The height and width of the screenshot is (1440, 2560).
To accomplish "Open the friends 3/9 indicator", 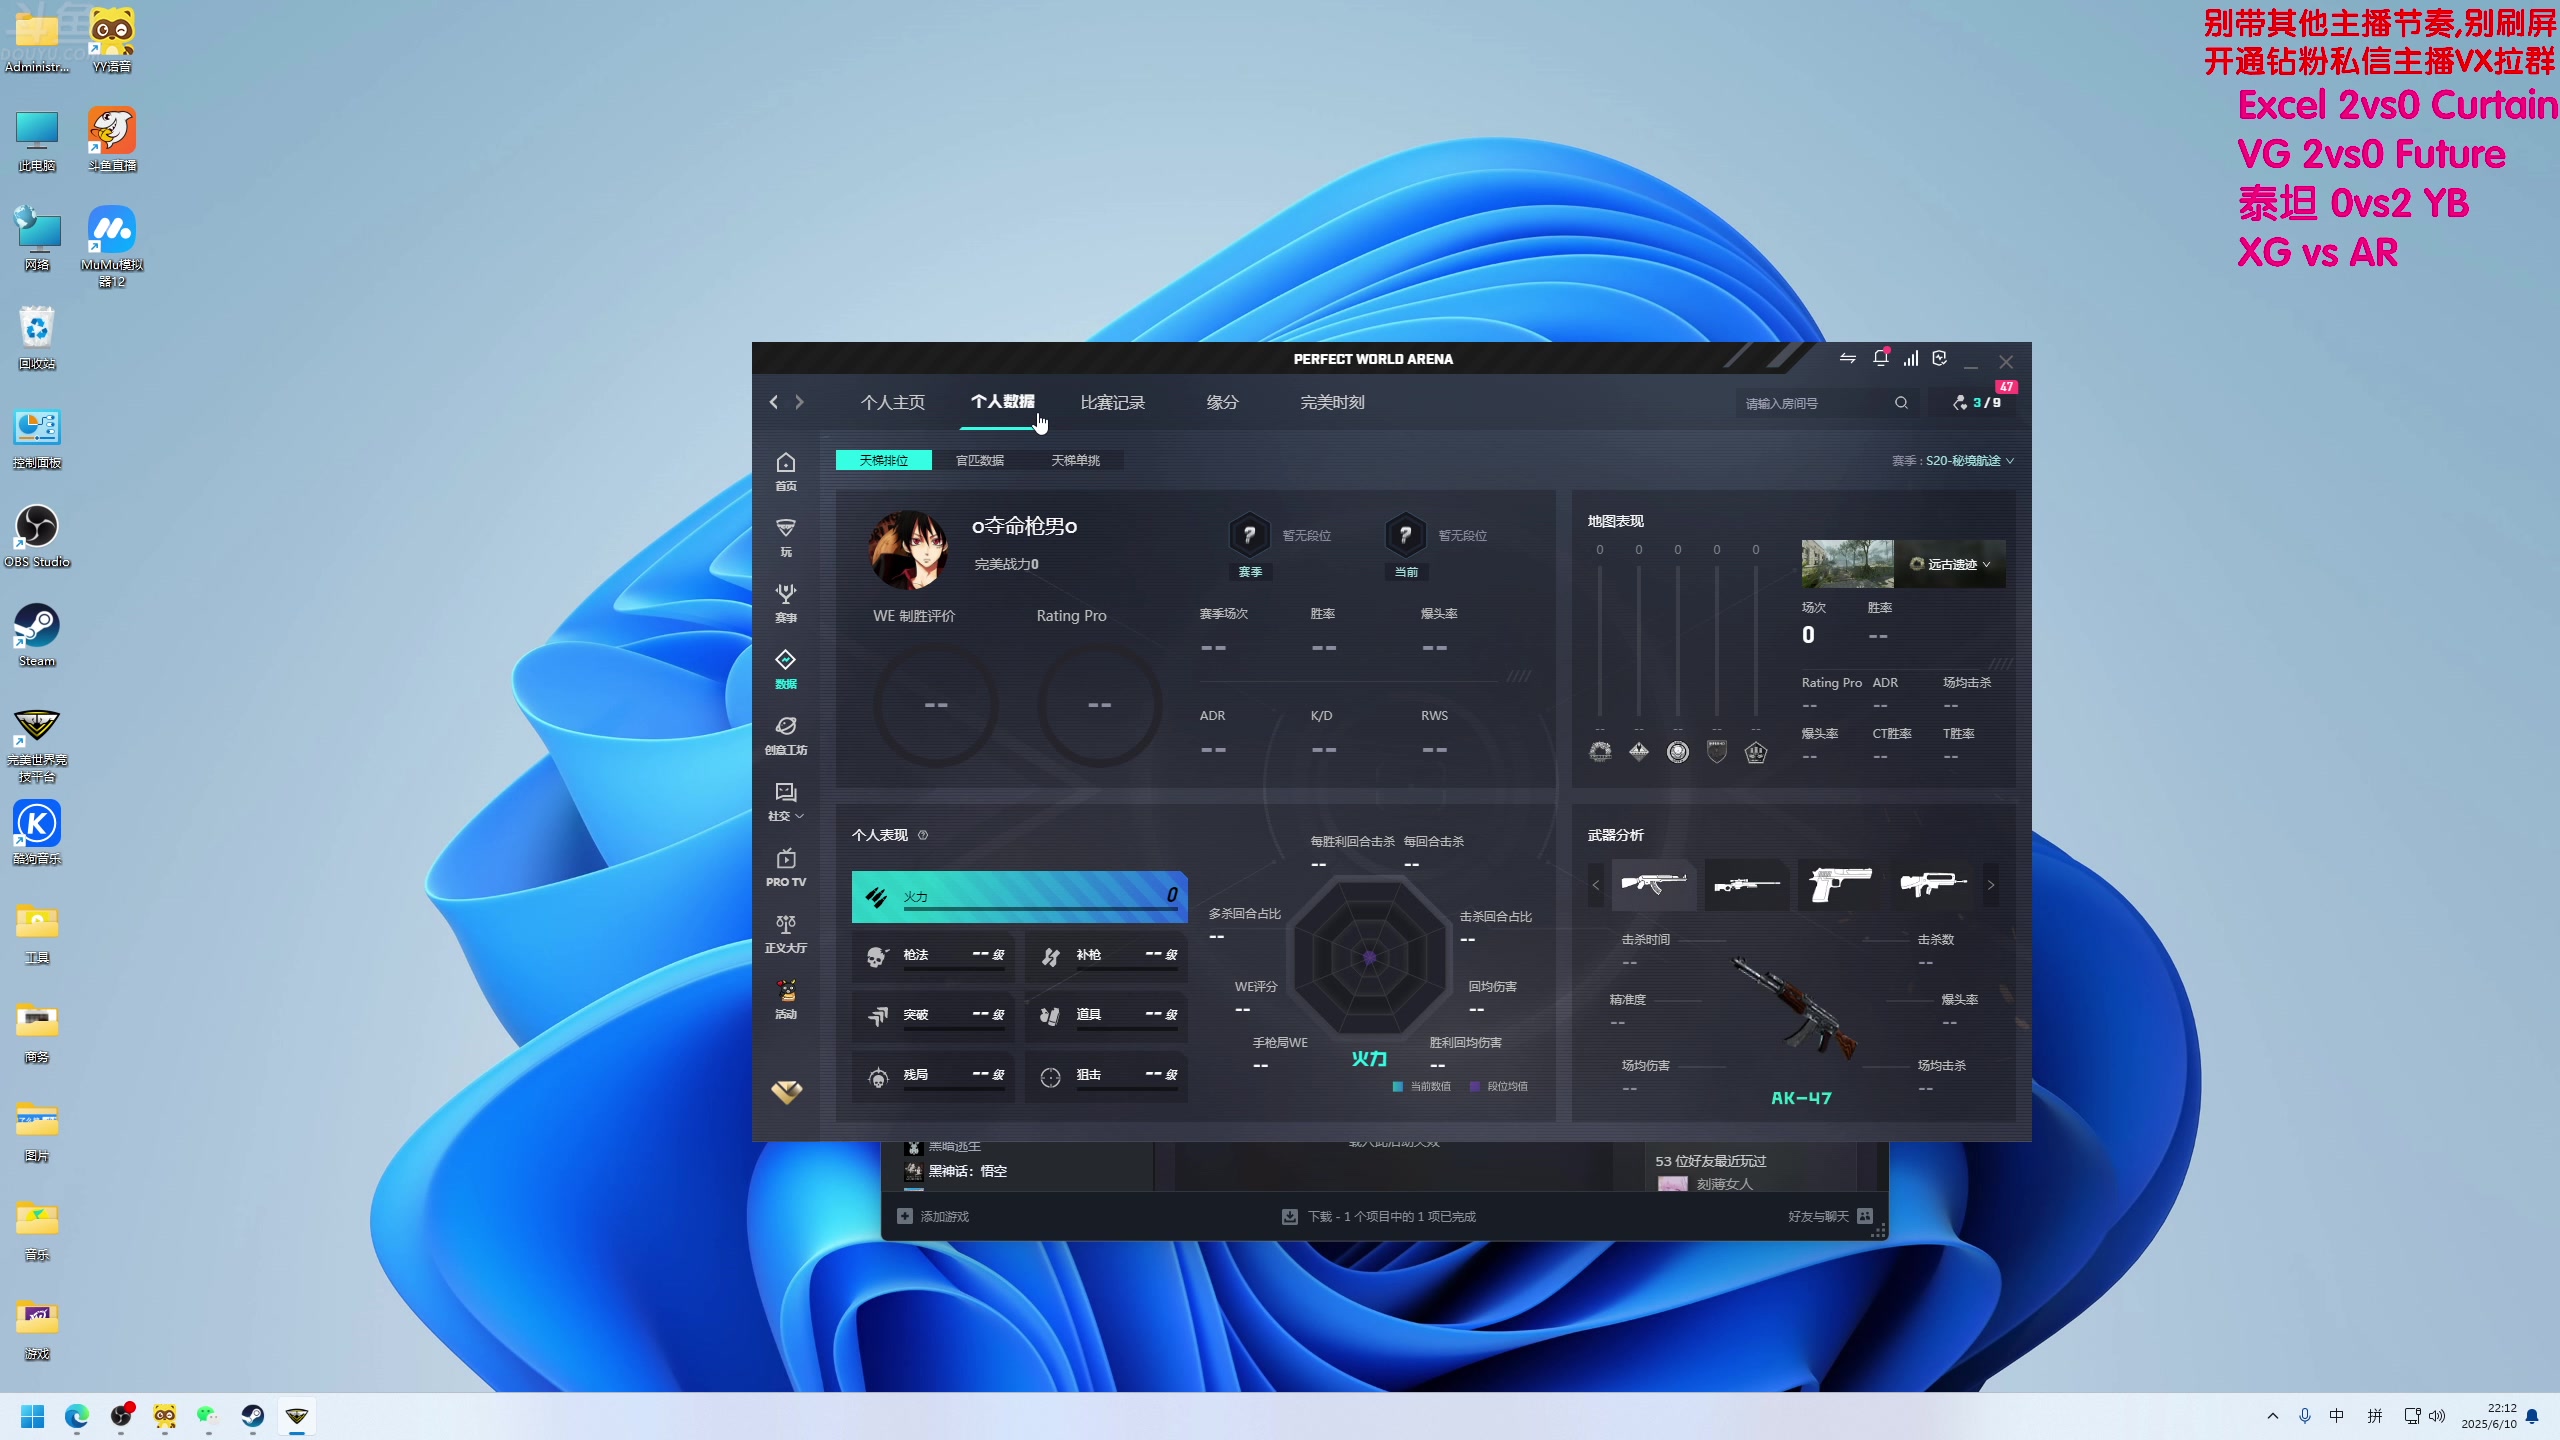I will tap(1977, 403).
